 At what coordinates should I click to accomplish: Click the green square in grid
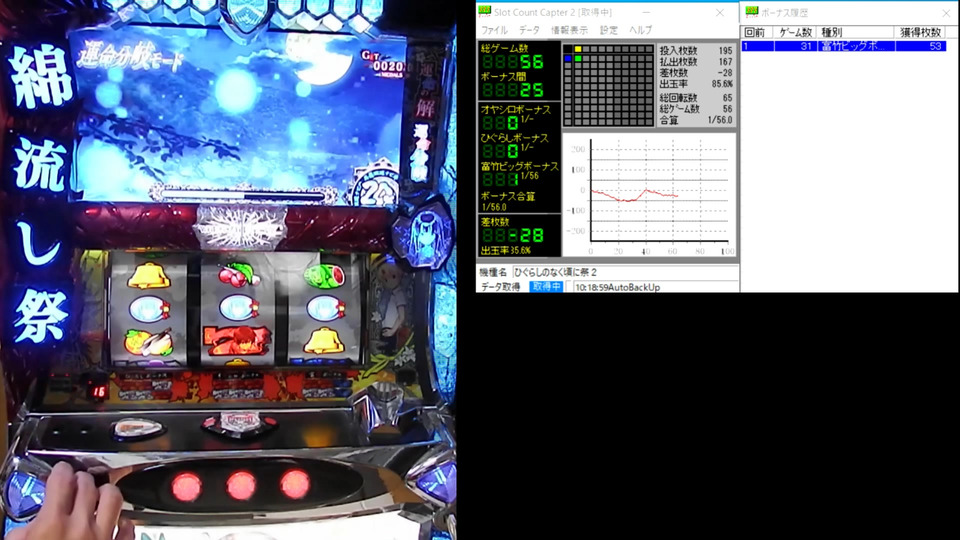pyautogui.click(x=578, y=59)
